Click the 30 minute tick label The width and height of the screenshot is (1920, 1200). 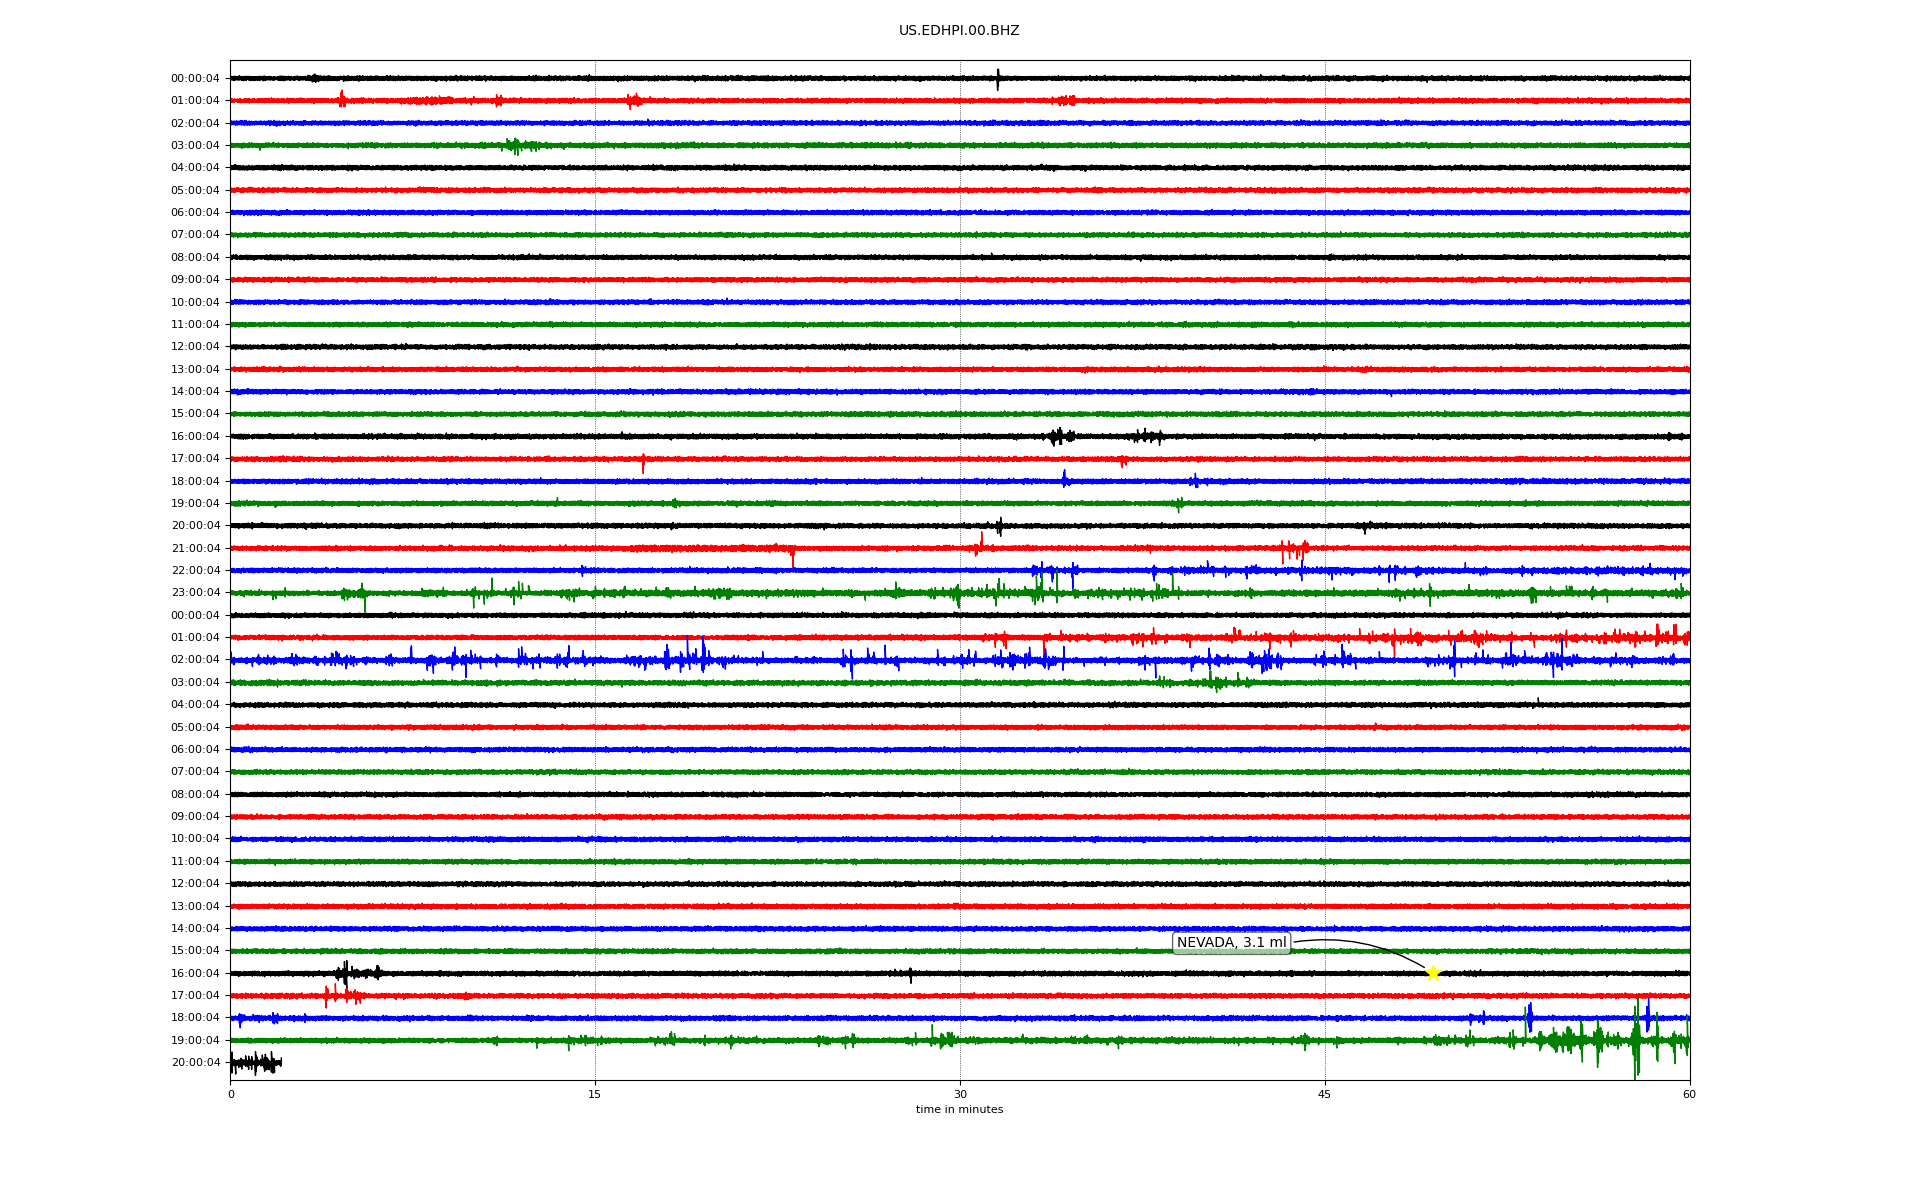tap(960, 1094)
